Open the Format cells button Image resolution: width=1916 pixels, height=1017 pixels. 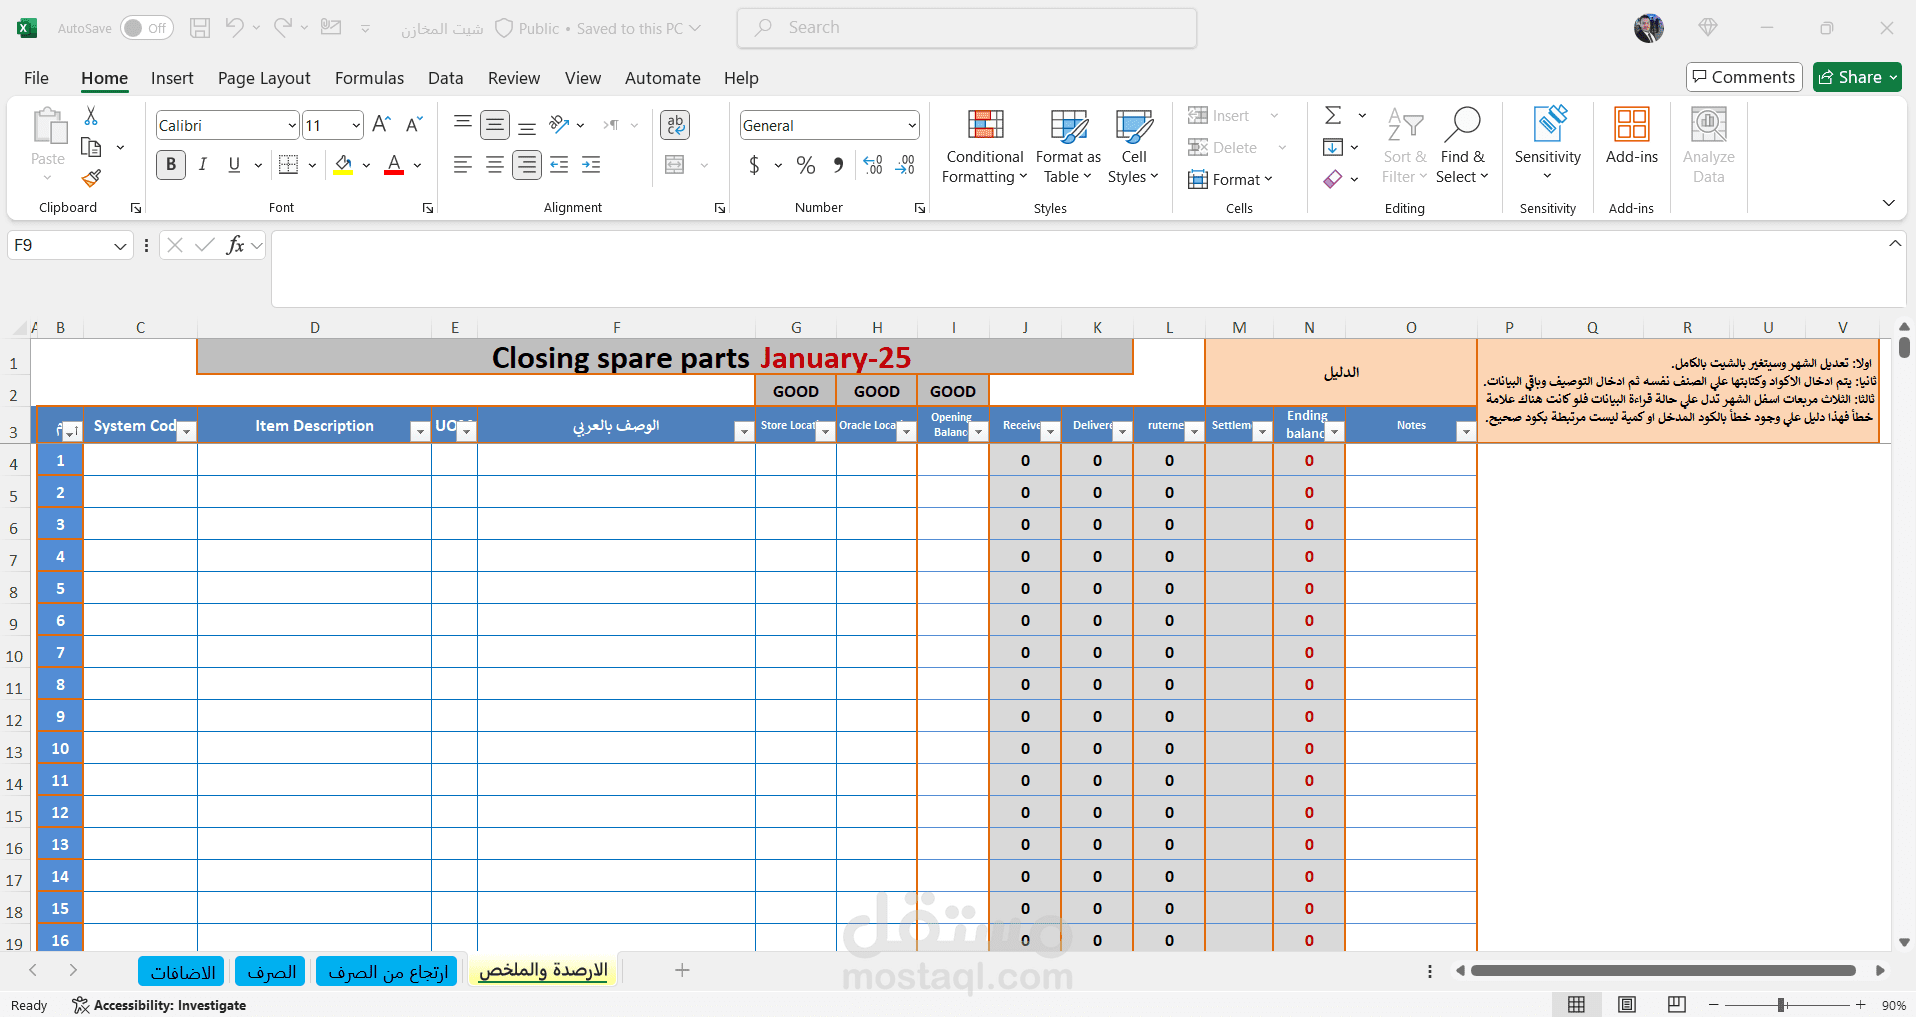1230,180
